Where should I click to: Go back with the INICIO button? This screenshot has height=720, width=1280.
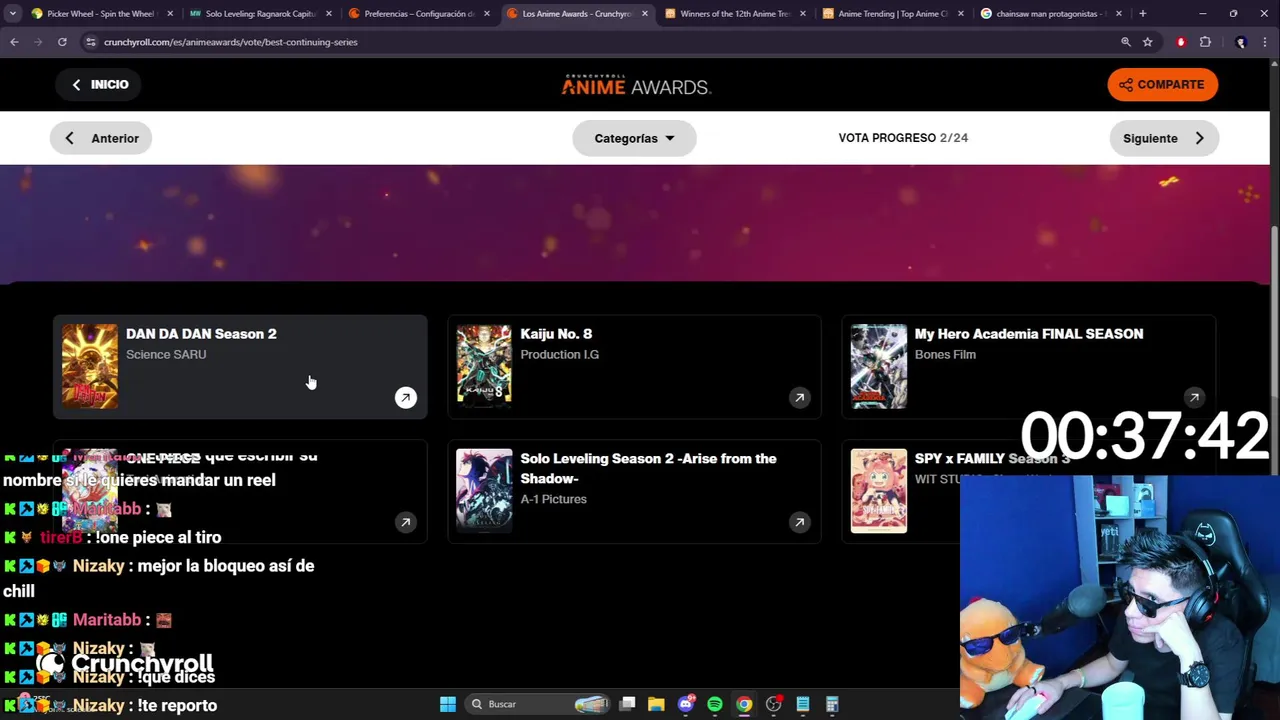coord(100,84)
